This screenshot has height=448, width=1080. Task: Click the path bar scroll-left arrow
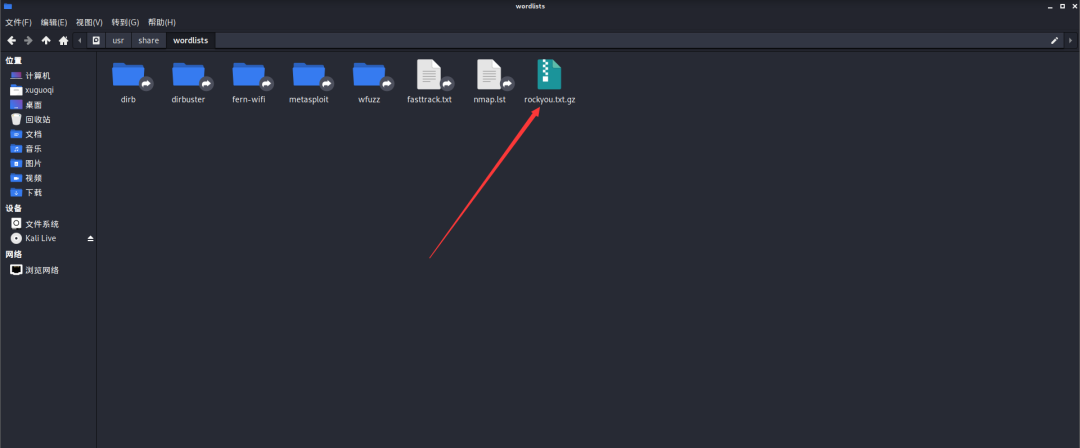(80, 41)
